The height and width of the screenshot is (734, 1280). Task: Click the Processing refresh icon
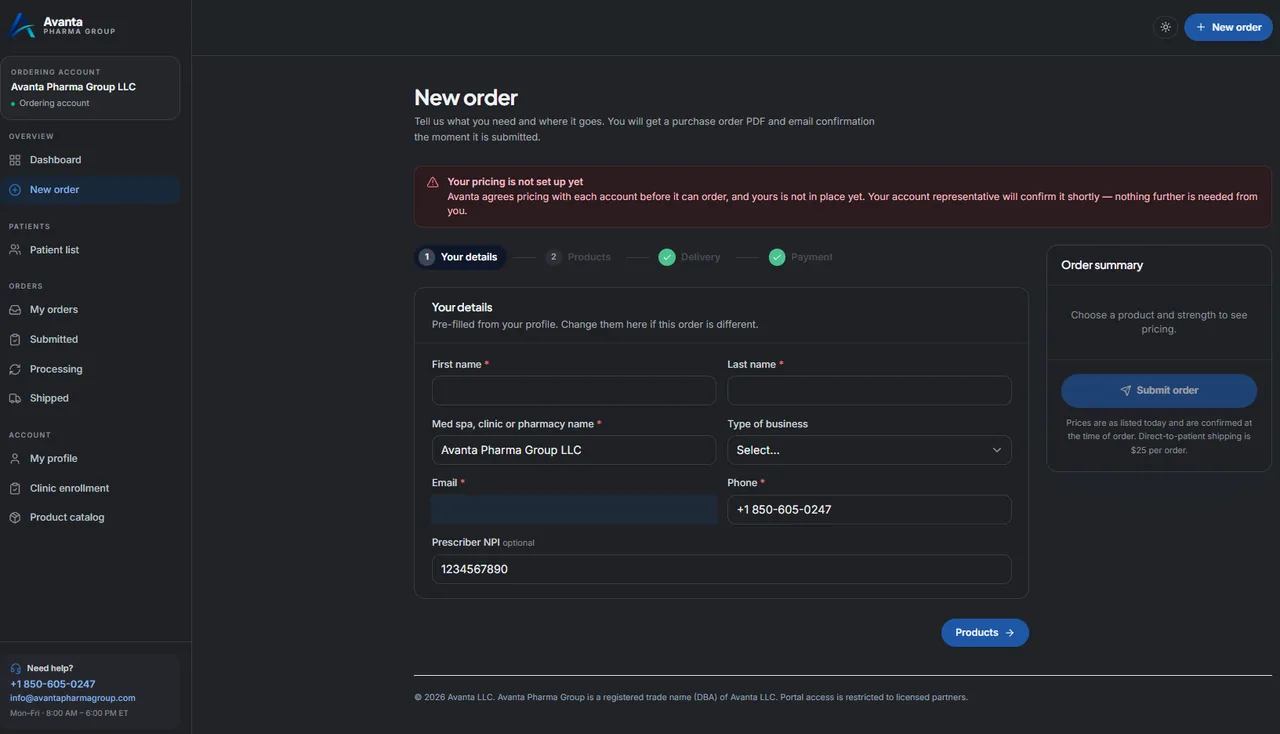(x=15, y=369)
